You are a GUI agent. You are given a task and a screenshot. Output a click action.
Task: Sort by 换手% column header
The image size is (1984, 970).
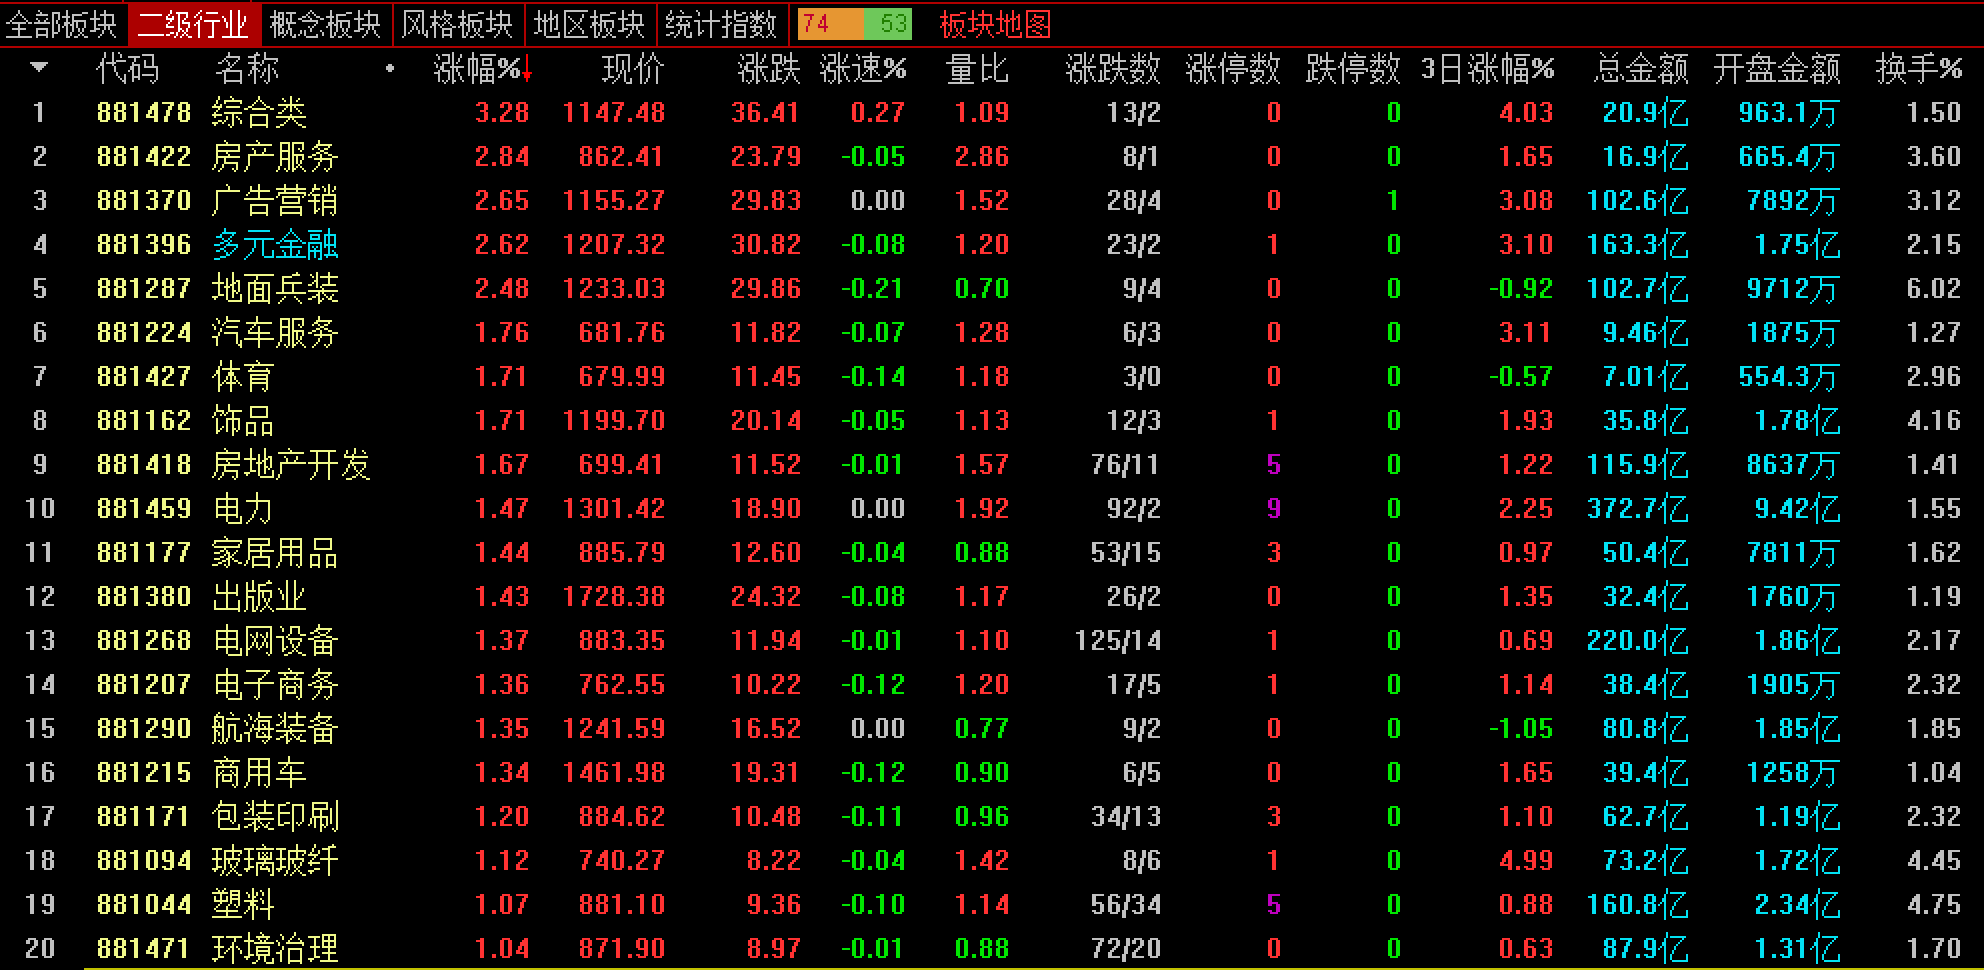pyautogui.click(x=1919, y=69)
